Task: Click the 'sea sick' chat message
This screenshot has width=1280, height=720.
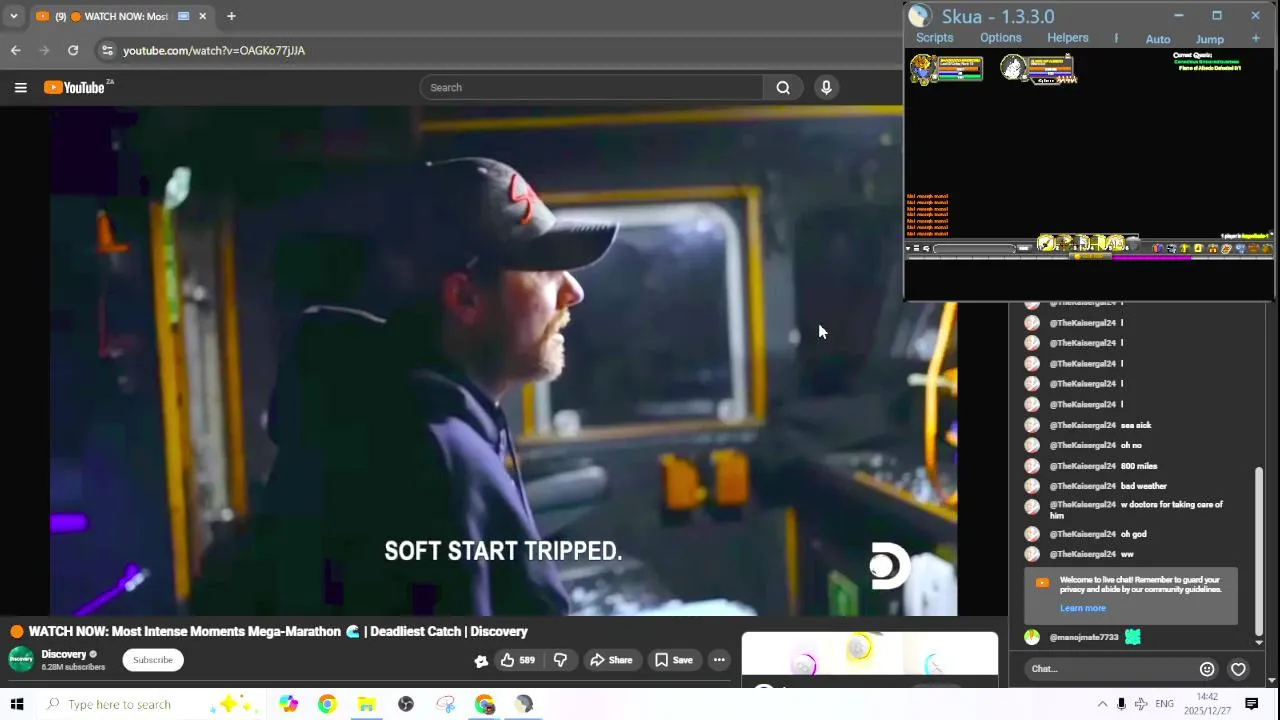Action: [1136, 425]
